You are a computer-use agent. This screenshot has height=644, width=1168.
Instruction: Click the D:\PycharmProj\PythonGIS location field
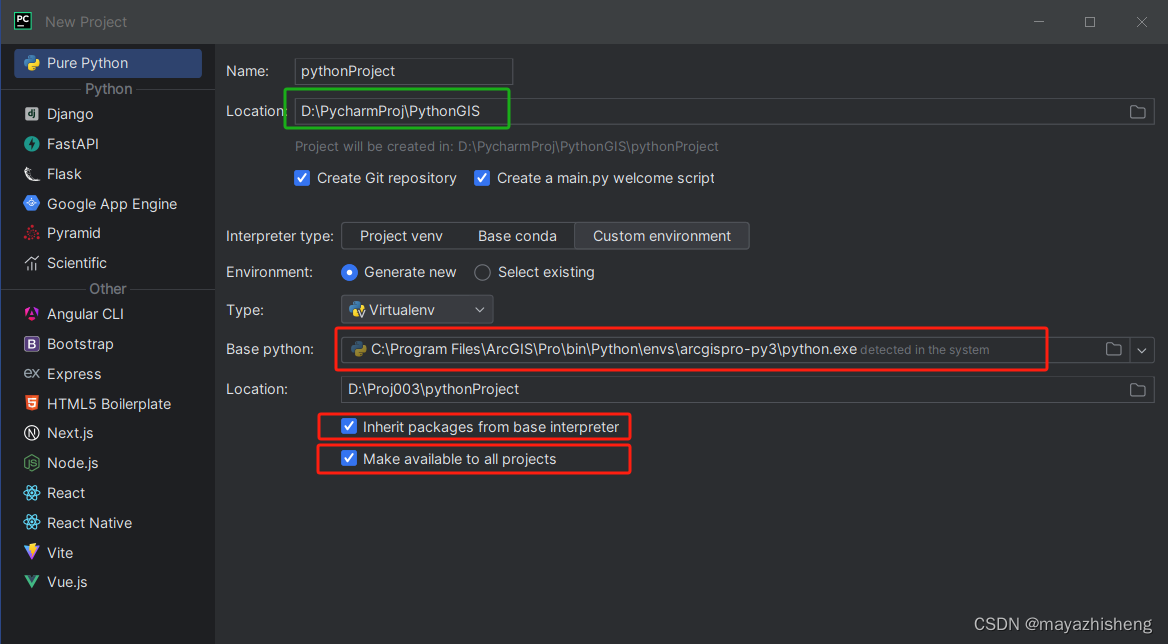725,112
